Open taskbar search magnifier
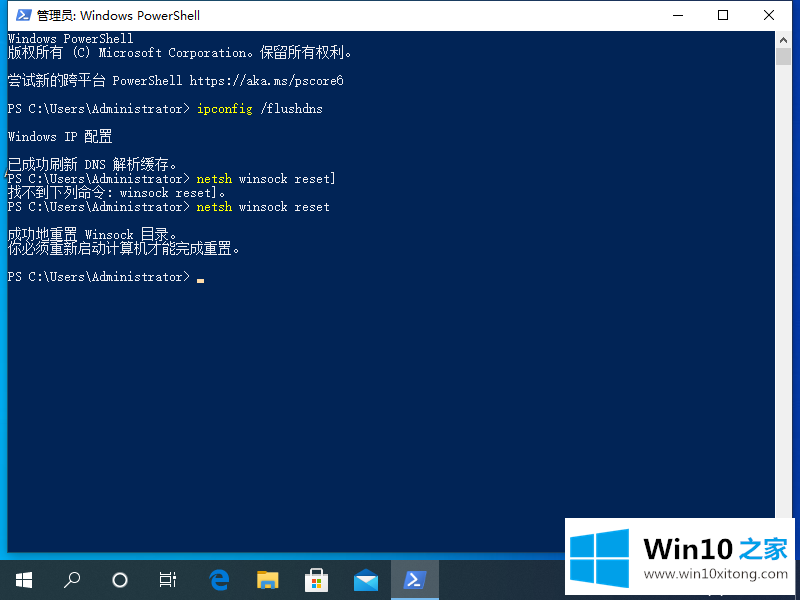This screenshot has width=800, height=600. coord(72,580)
